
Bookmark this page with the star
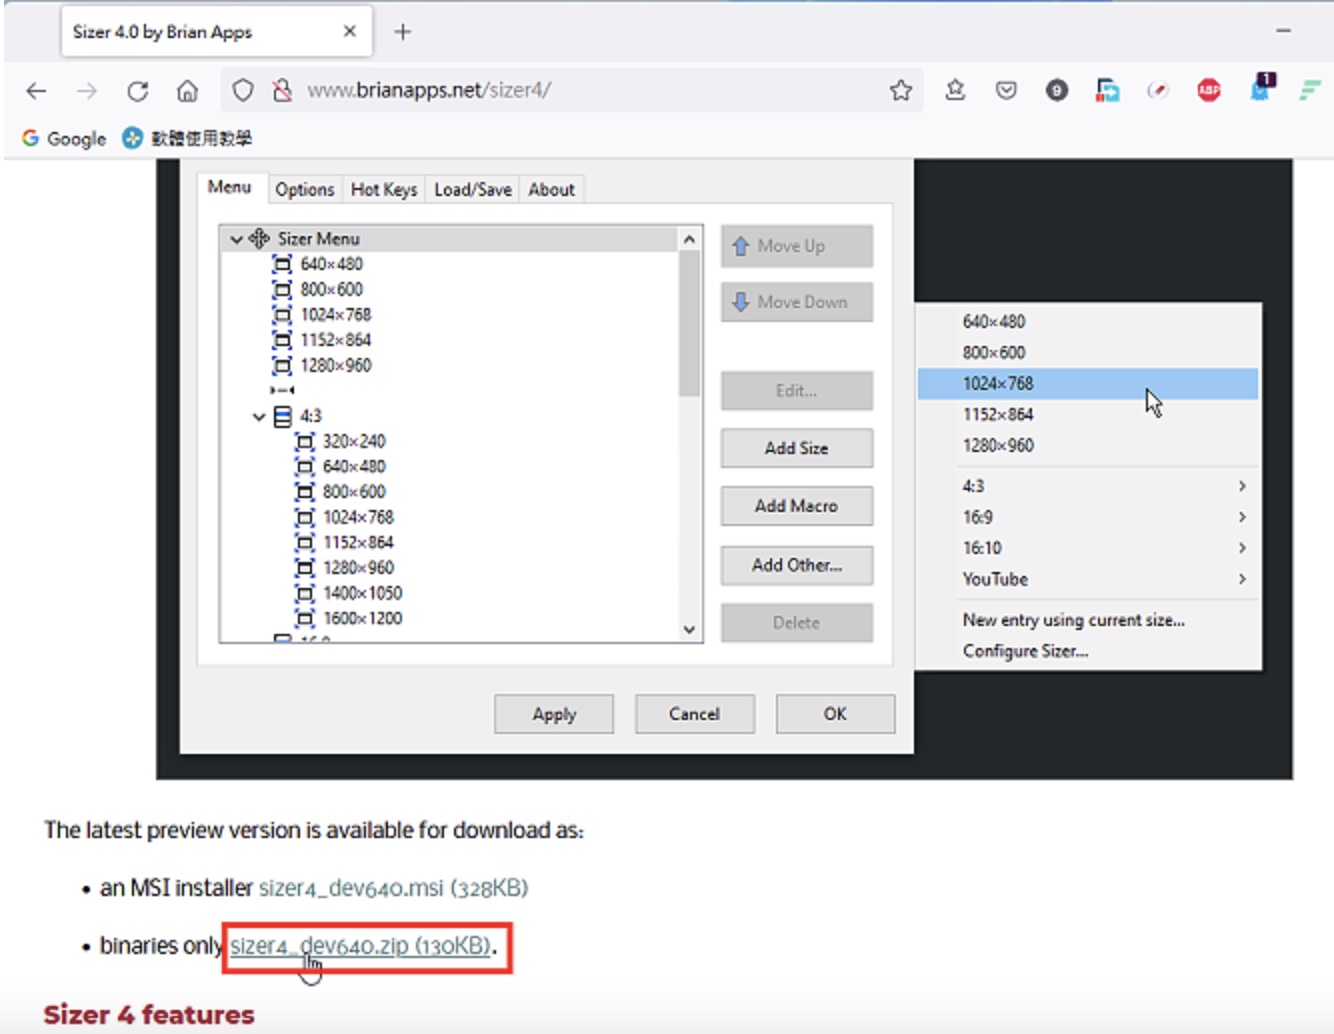click(901, 91)
